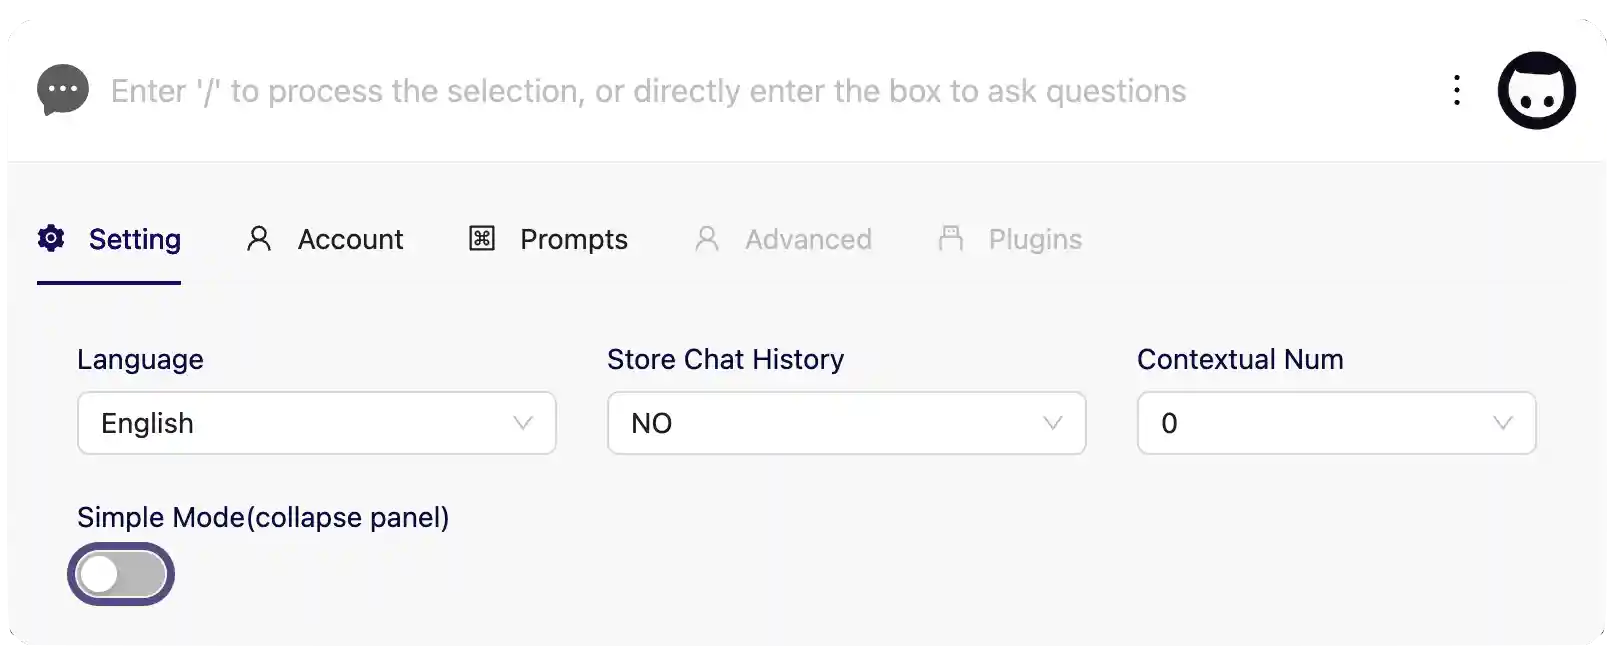The width and height of the screenshot is (1612, 657).
Task: Click the chevron arrow in the Language box
Action: point(523,423)
